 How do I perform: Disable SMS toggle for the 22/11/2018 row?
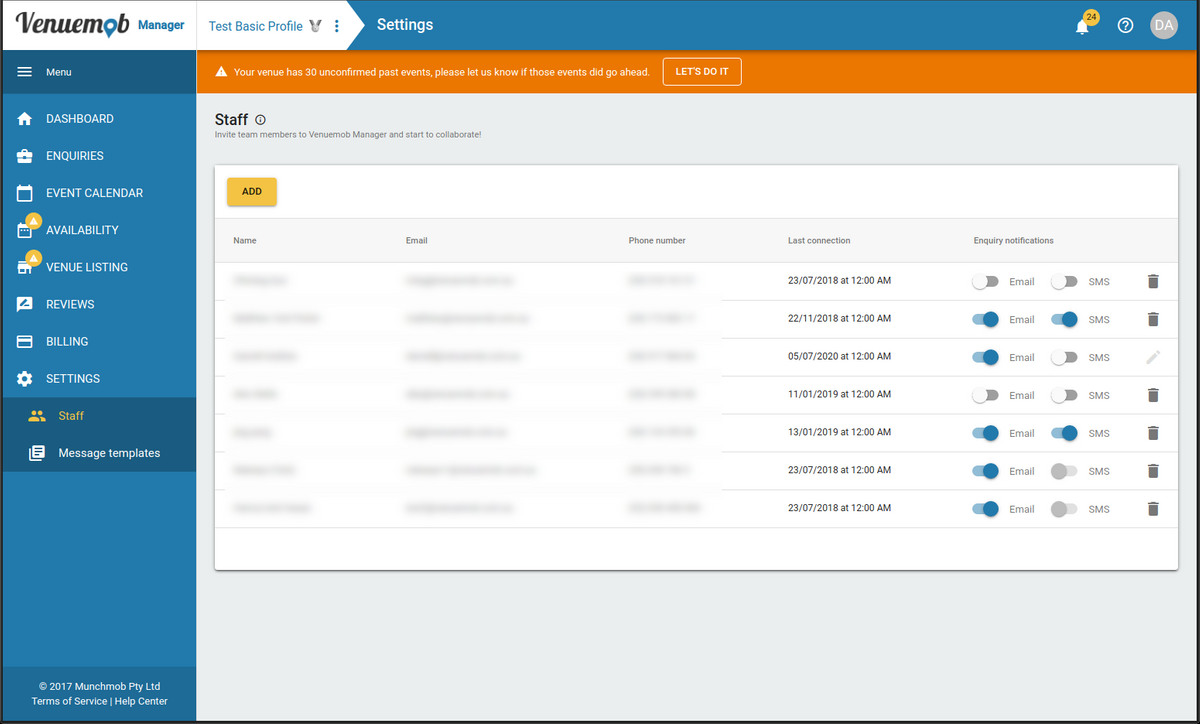coord(1064,319)
